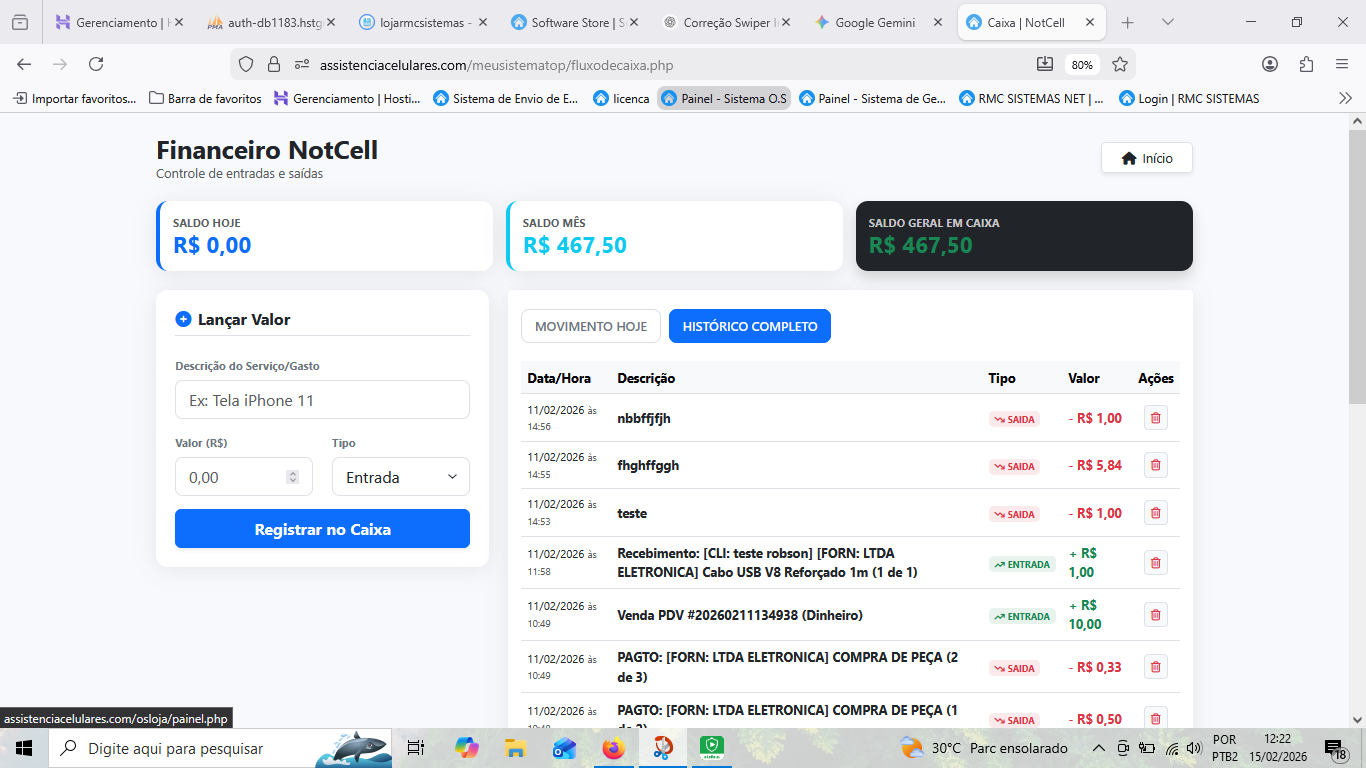Open the browser extensions puzzle icon
Image resolution: width=1366 pixels, height=768 pixels.
point(1306,64)
